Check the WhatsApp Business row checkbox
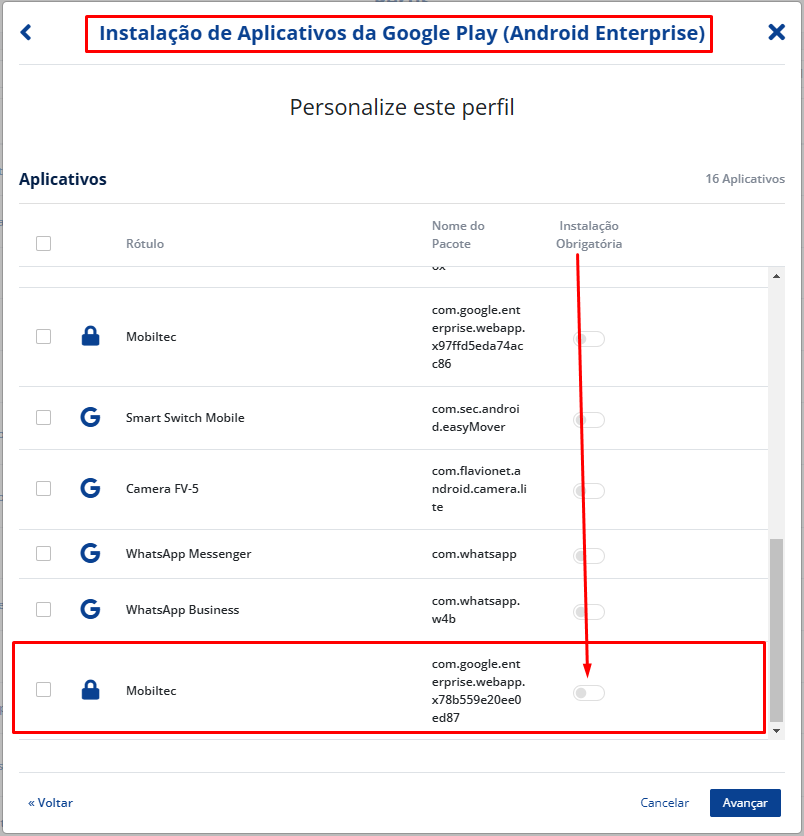The image size is (804, 836). coord(44,609)
